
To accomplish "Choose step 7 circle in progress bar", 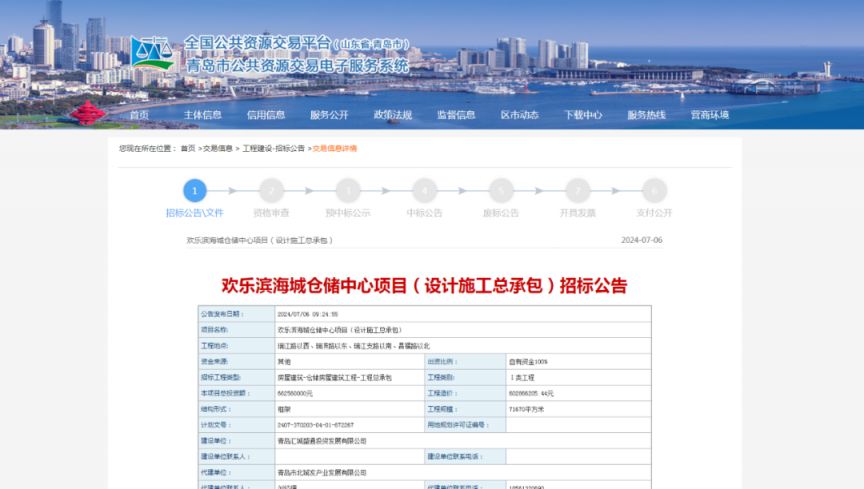I will click(654, 190).
